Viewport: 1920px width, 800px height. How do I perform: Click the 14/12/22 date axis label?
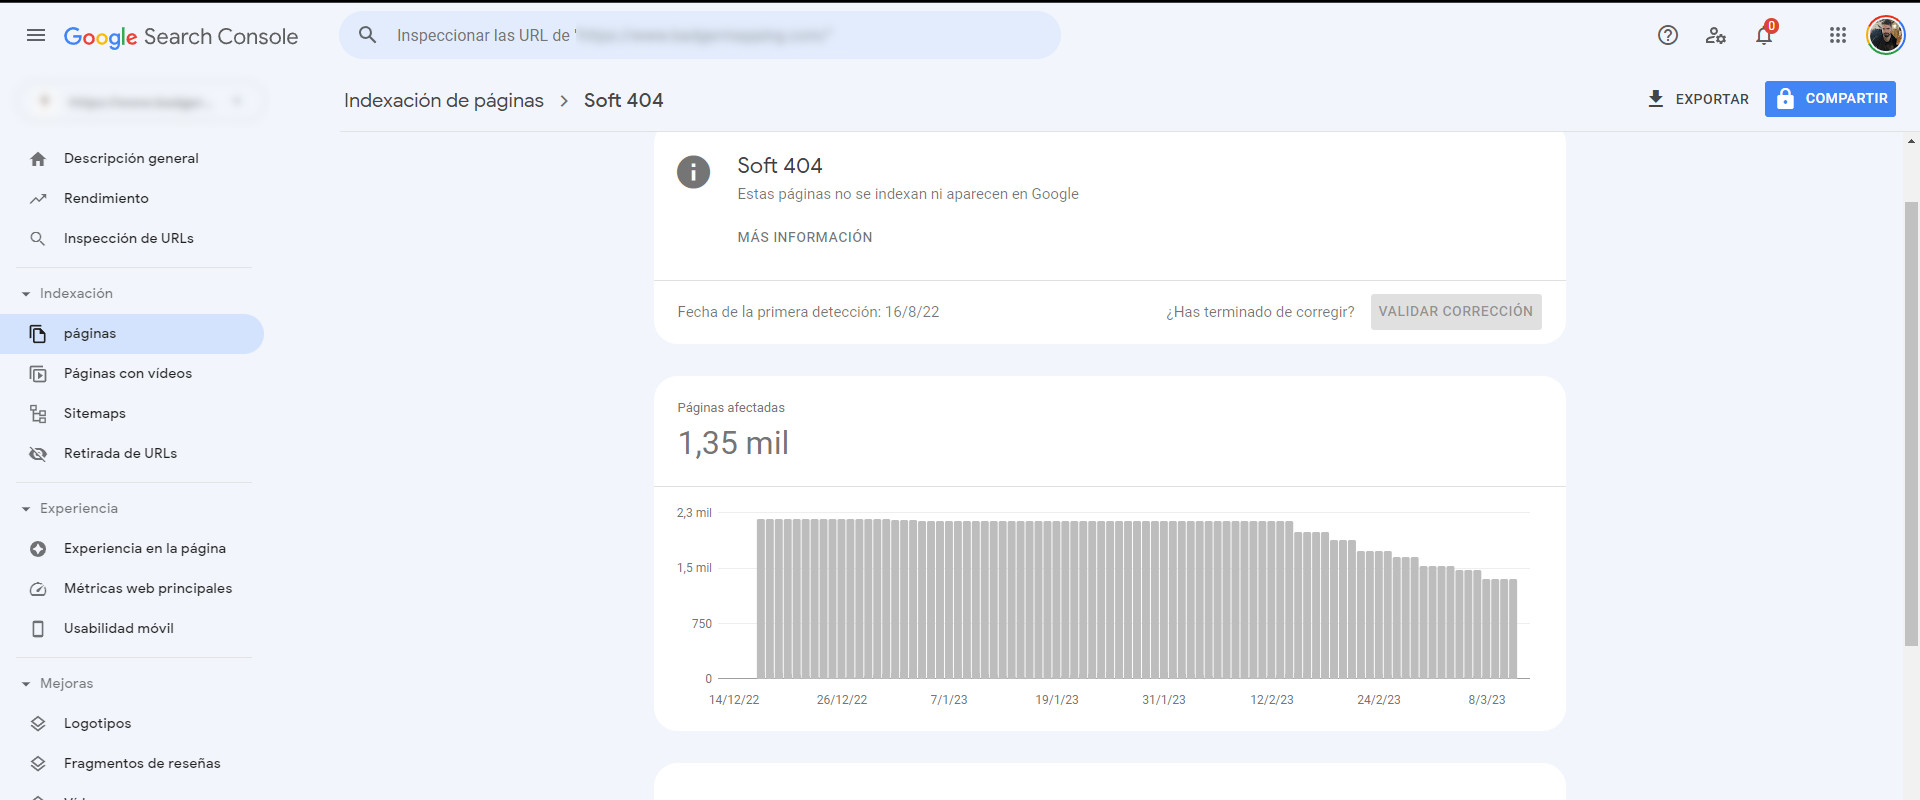point(734,700)
